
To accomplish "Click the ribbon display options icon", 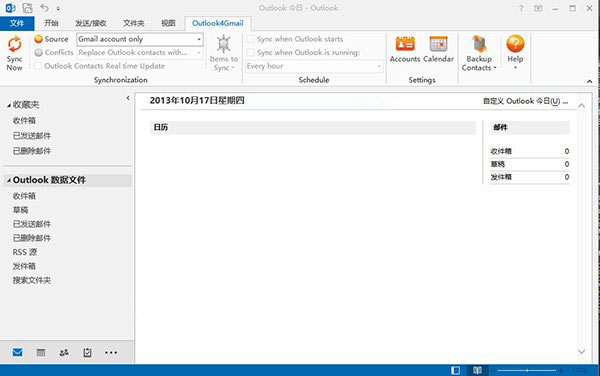I will coord(538,8).
